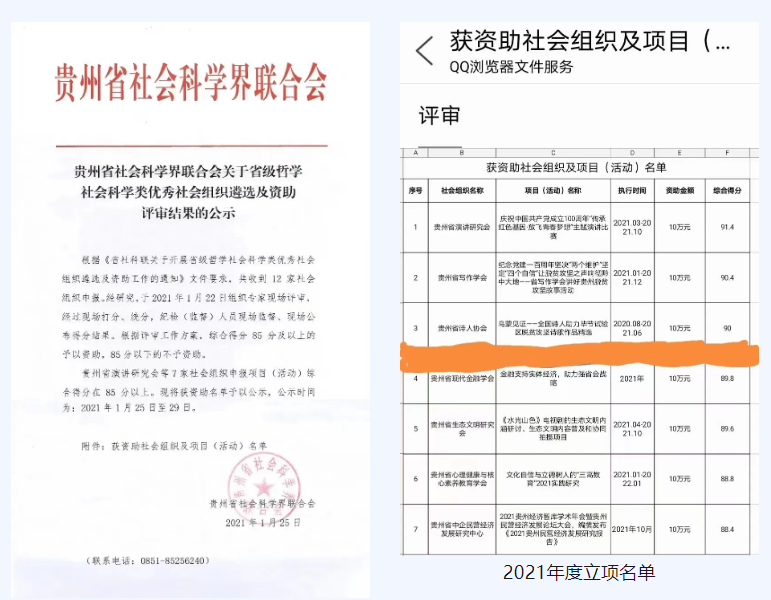771x600 pixels.
Task: Click the file title 获资助社会组织及项目
Action: tap(590, 42)
